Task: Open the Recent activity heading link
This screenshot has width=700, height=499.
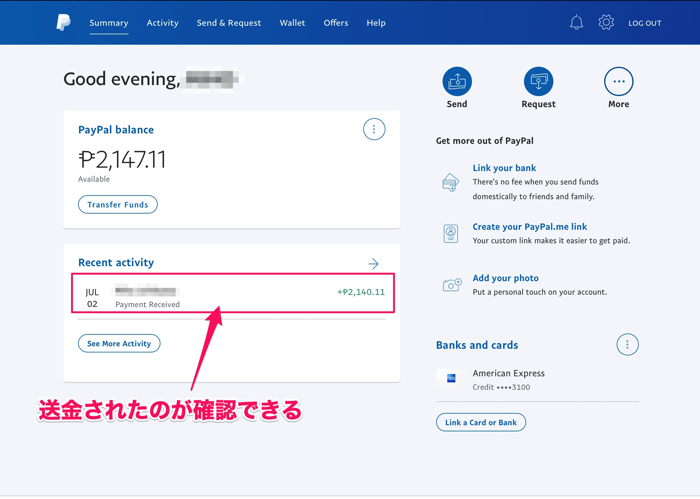Action: (x=116, y=262)
